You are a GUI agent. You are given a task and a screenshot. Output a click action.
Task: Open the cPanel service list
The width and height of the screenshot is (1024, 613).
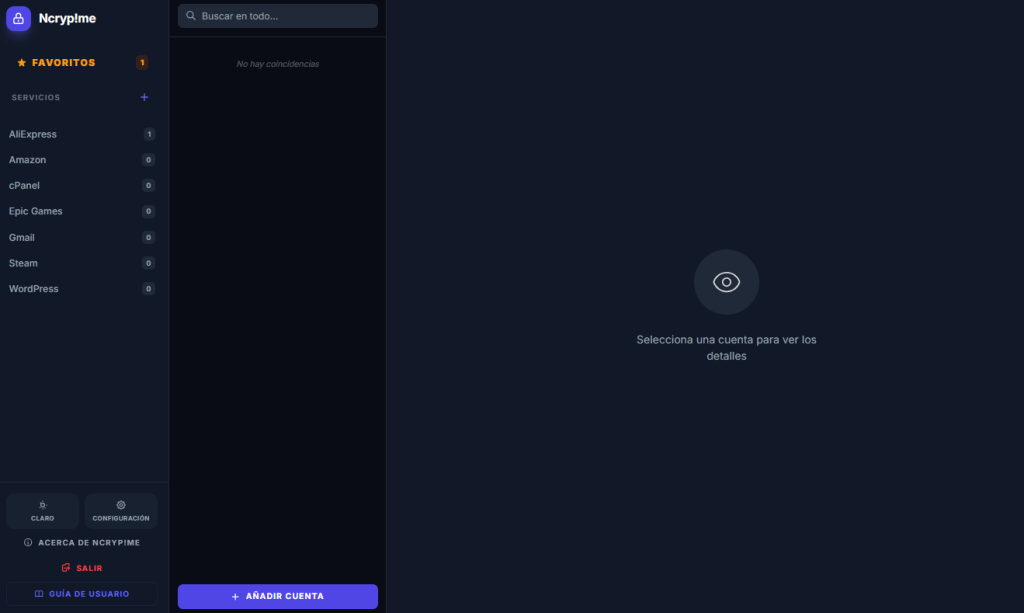[25, 186]
